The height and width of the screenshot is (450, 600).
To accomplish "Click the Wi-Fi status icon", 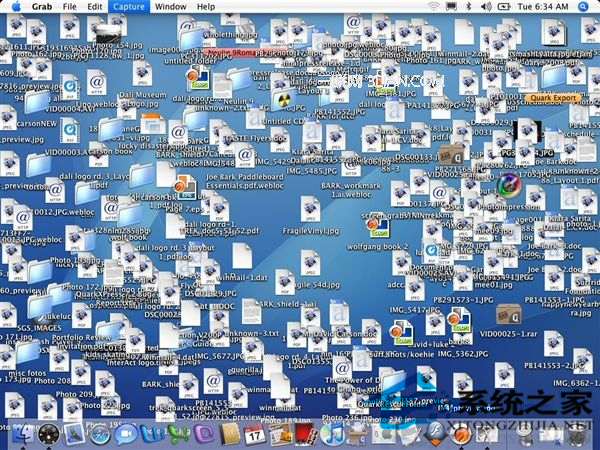I will (x=434, y=7).
